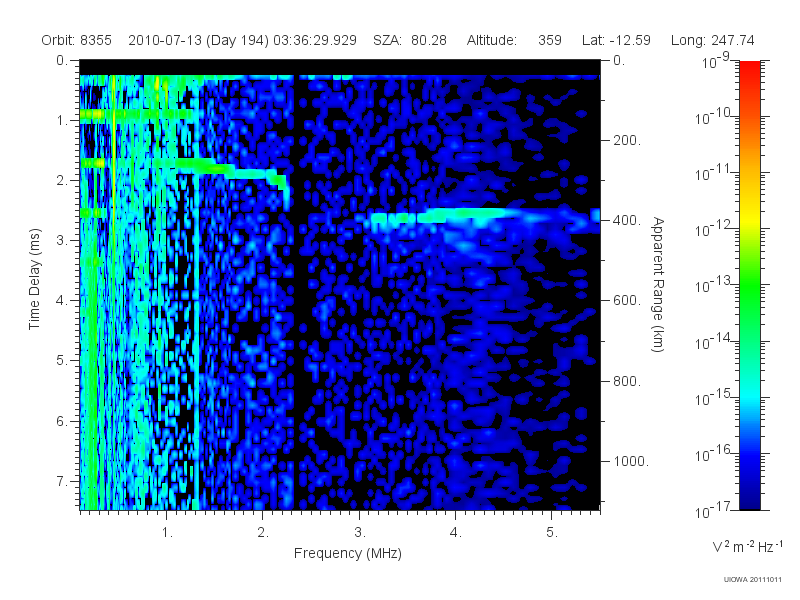Click the 'Long: 247.74' text

712,40
